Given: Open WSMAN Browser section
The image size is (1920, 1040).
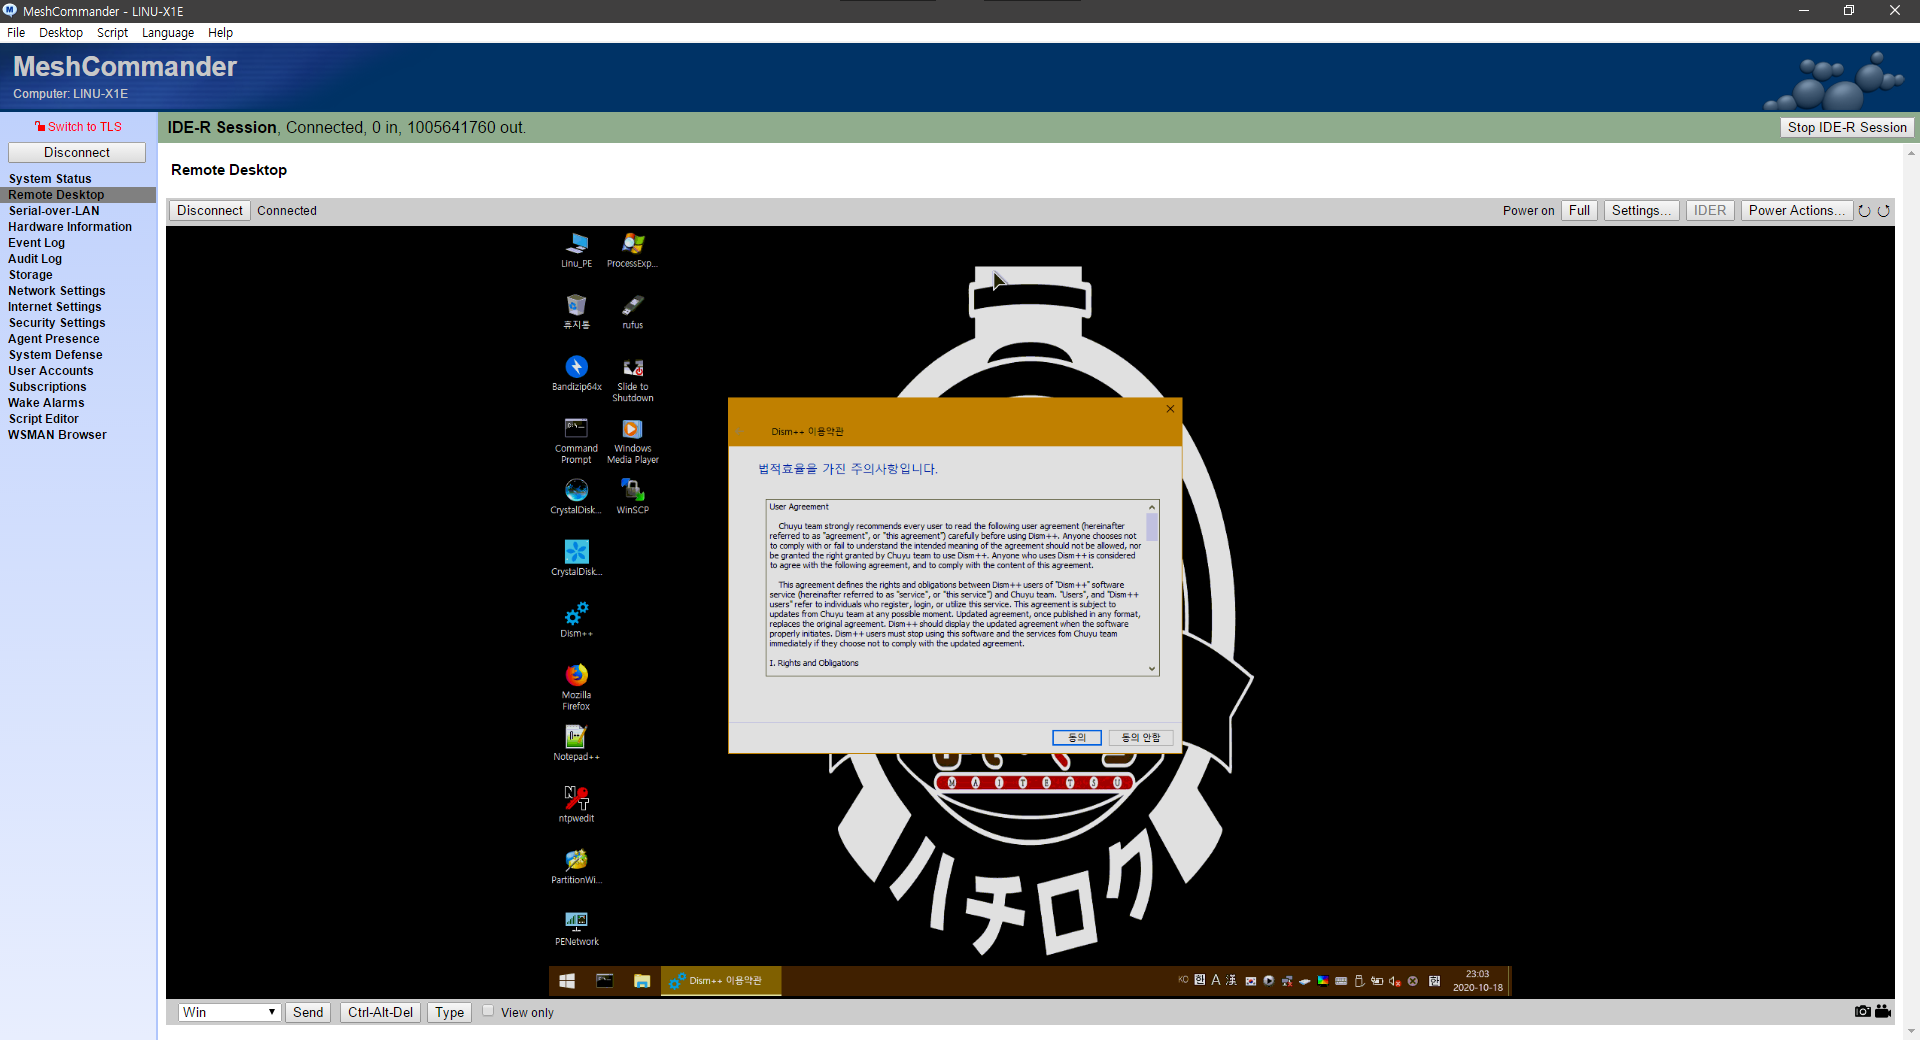Looking at the screenshot, I should click(x=57, y=435).
